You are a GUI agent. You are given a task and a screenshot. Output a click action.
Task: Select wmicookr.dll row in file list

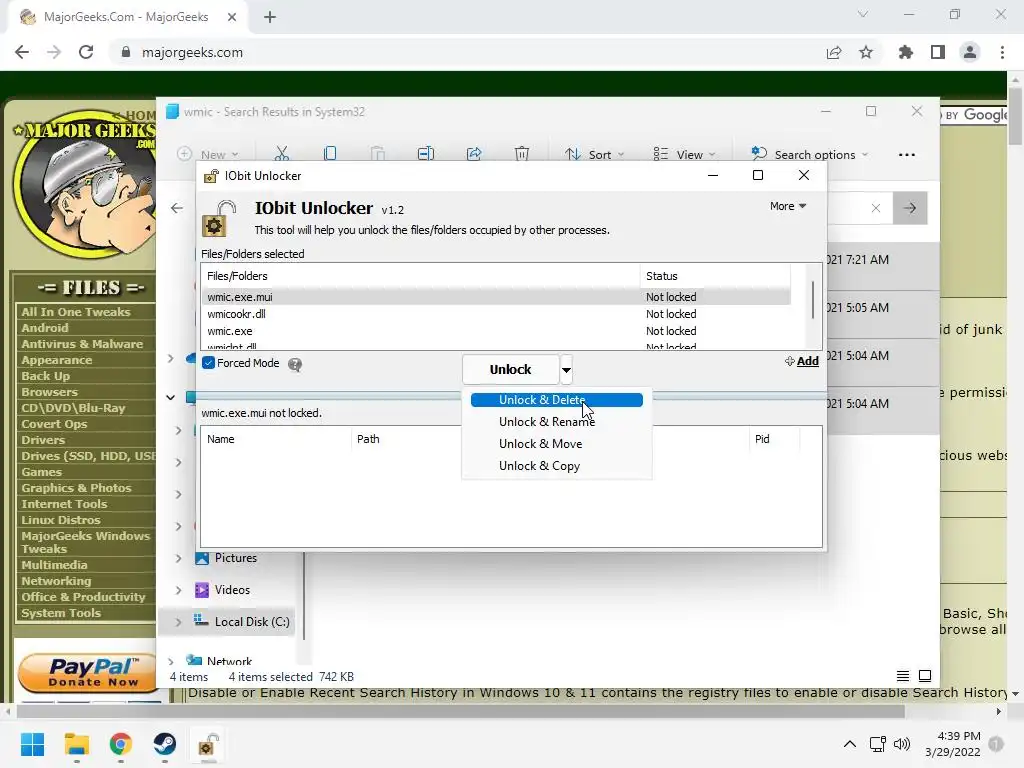click(x=496, y=314)
